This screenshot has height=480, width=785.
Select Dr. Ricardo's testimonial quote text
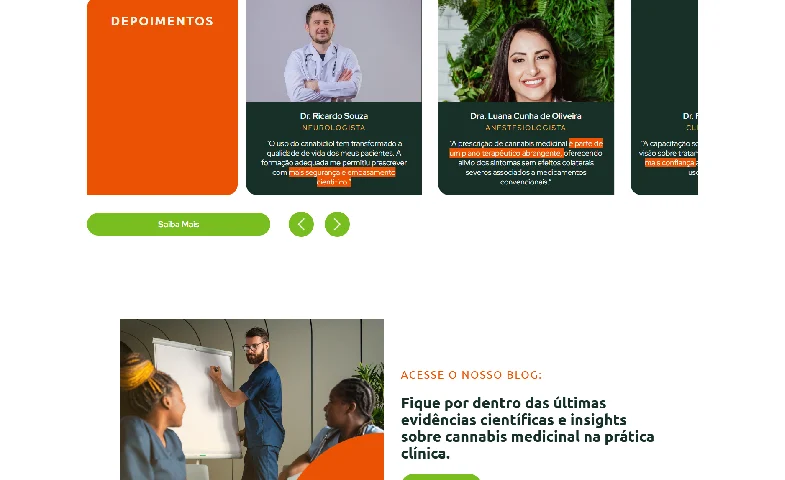334,163
